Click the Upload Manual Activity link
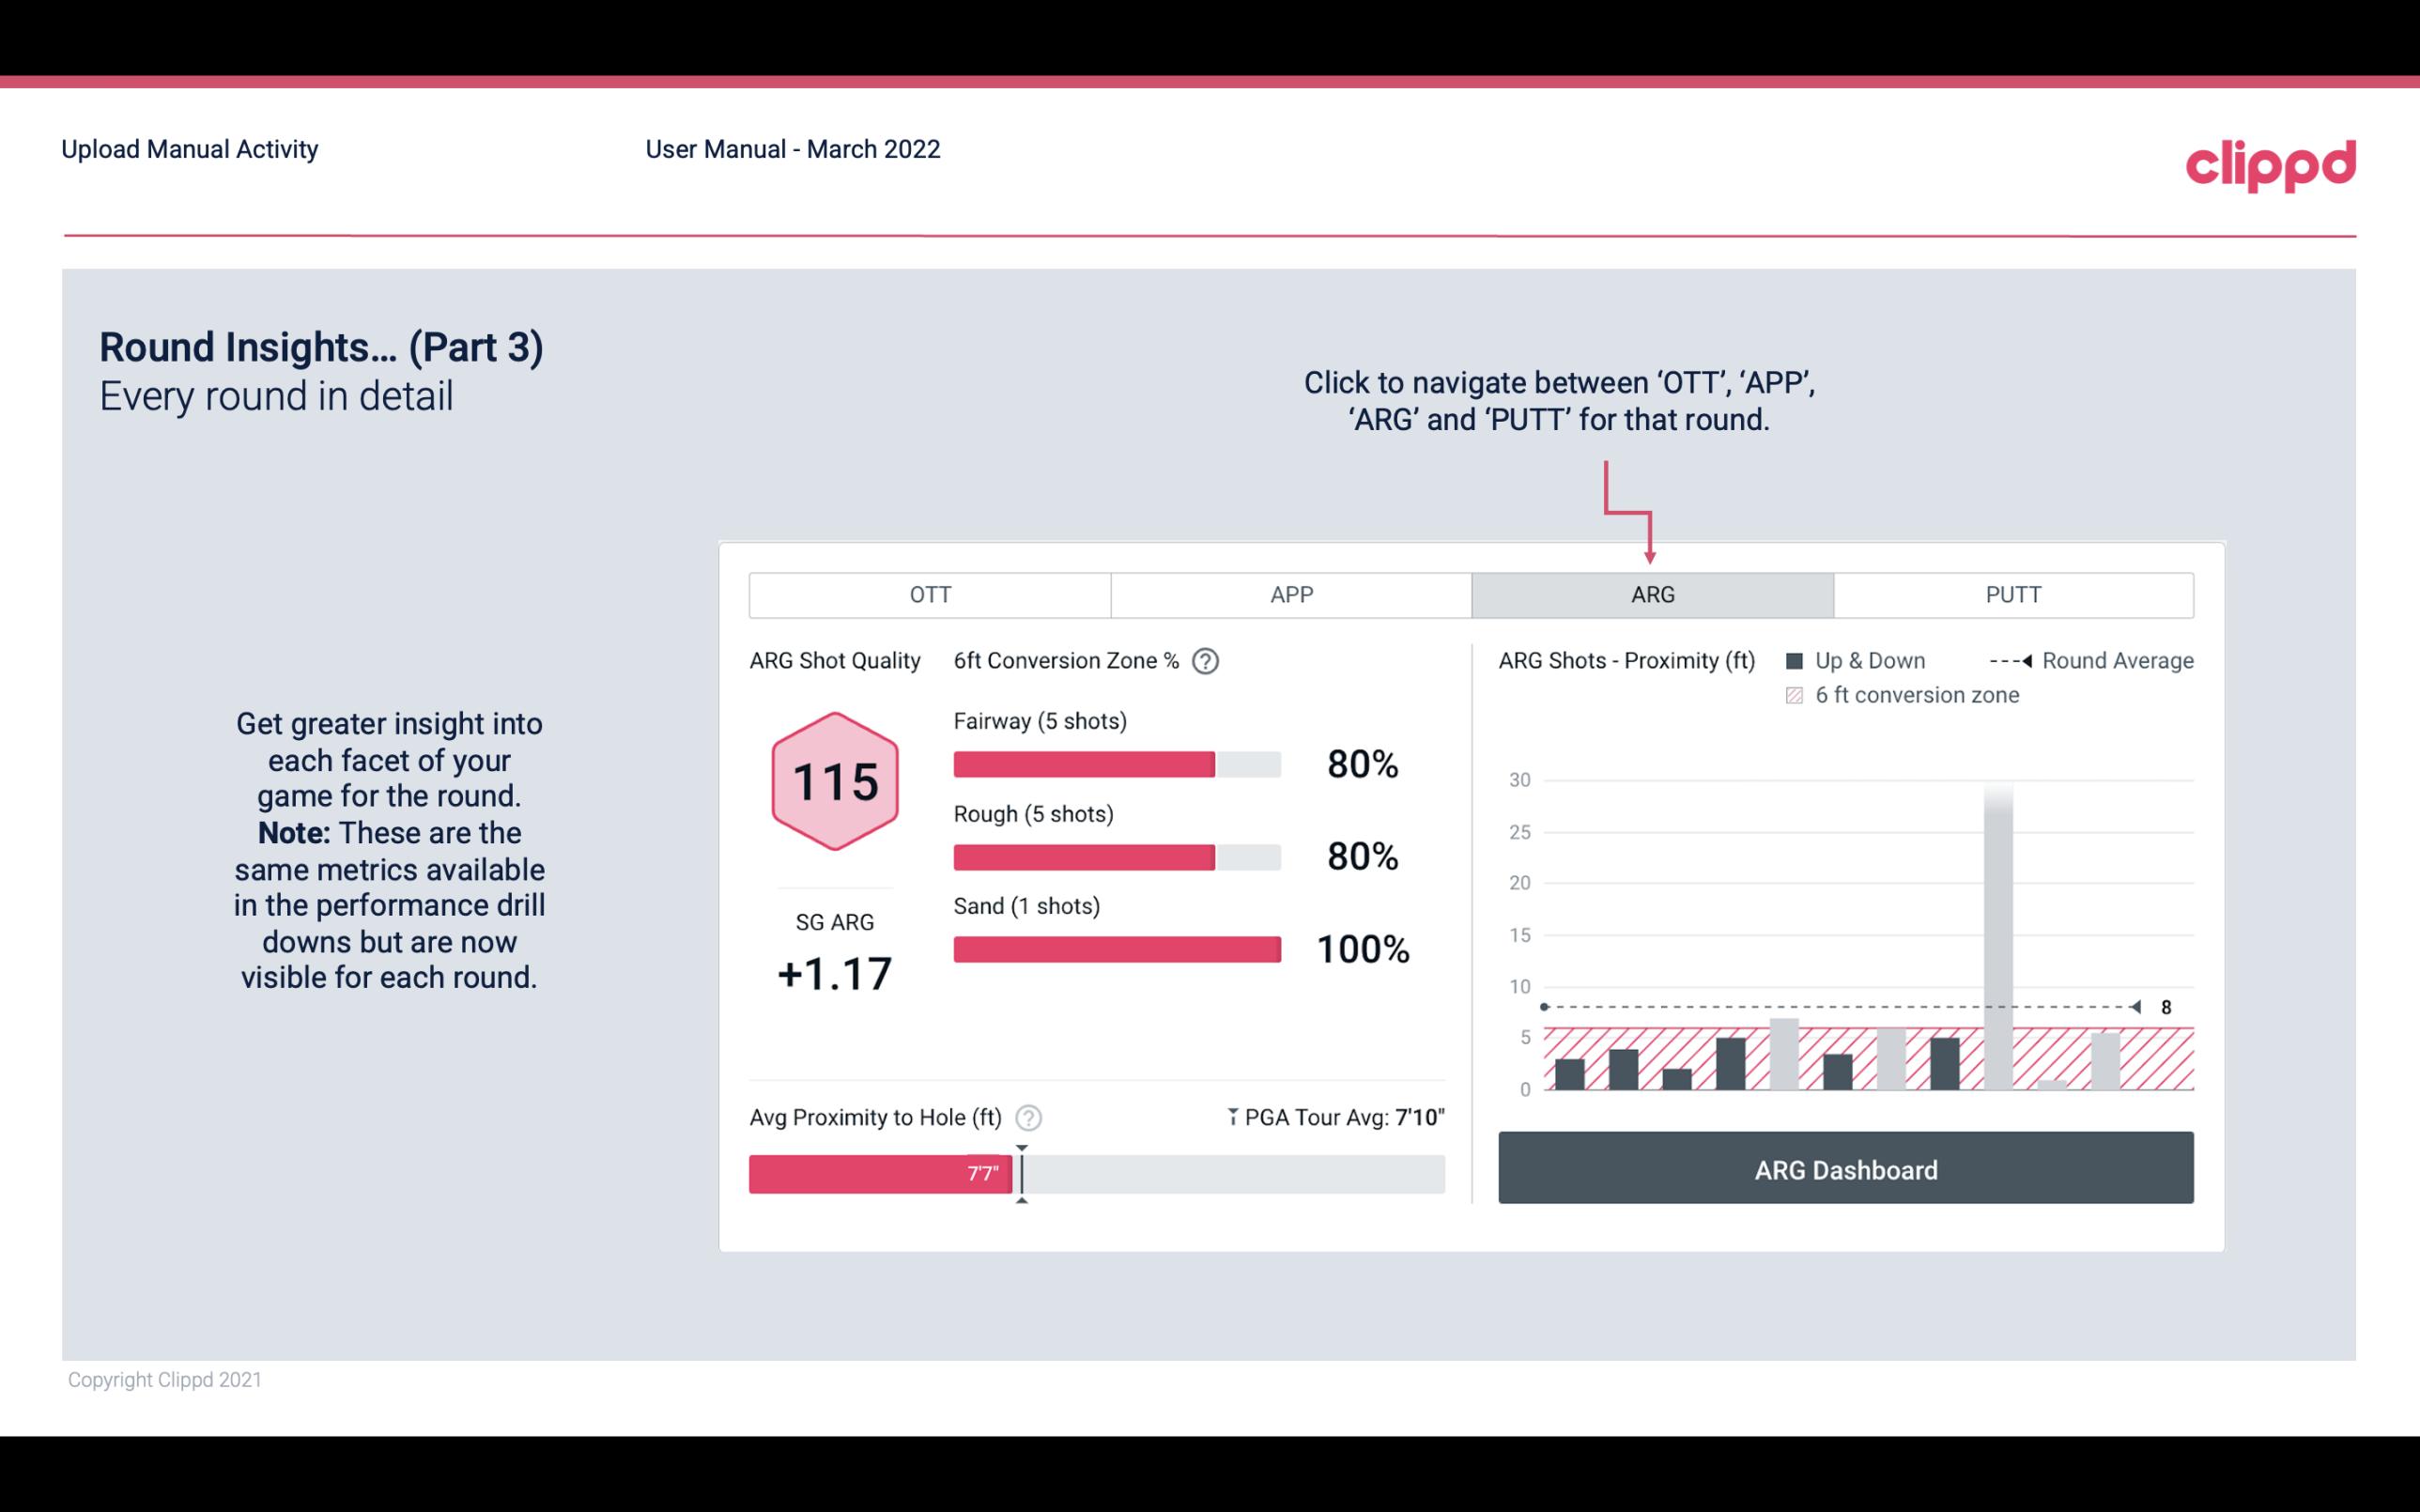2420x1512 pixels. click(188, 148)
